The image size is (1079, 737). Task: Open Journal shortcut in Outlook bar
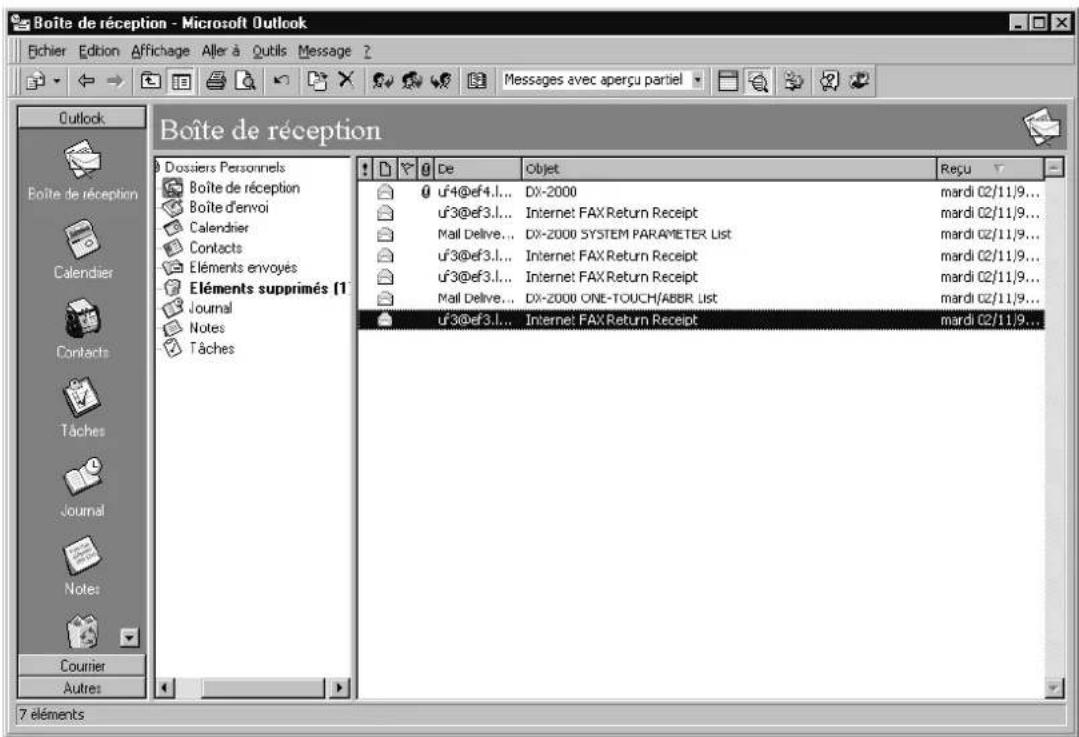[x=83, y=487]
